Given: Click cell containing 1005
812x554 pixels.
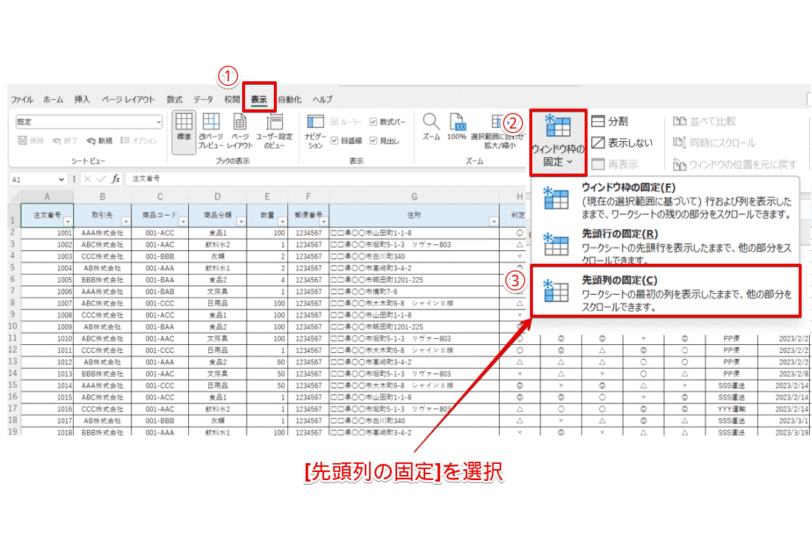Looking at the screenshot, I should coord(47,280).
